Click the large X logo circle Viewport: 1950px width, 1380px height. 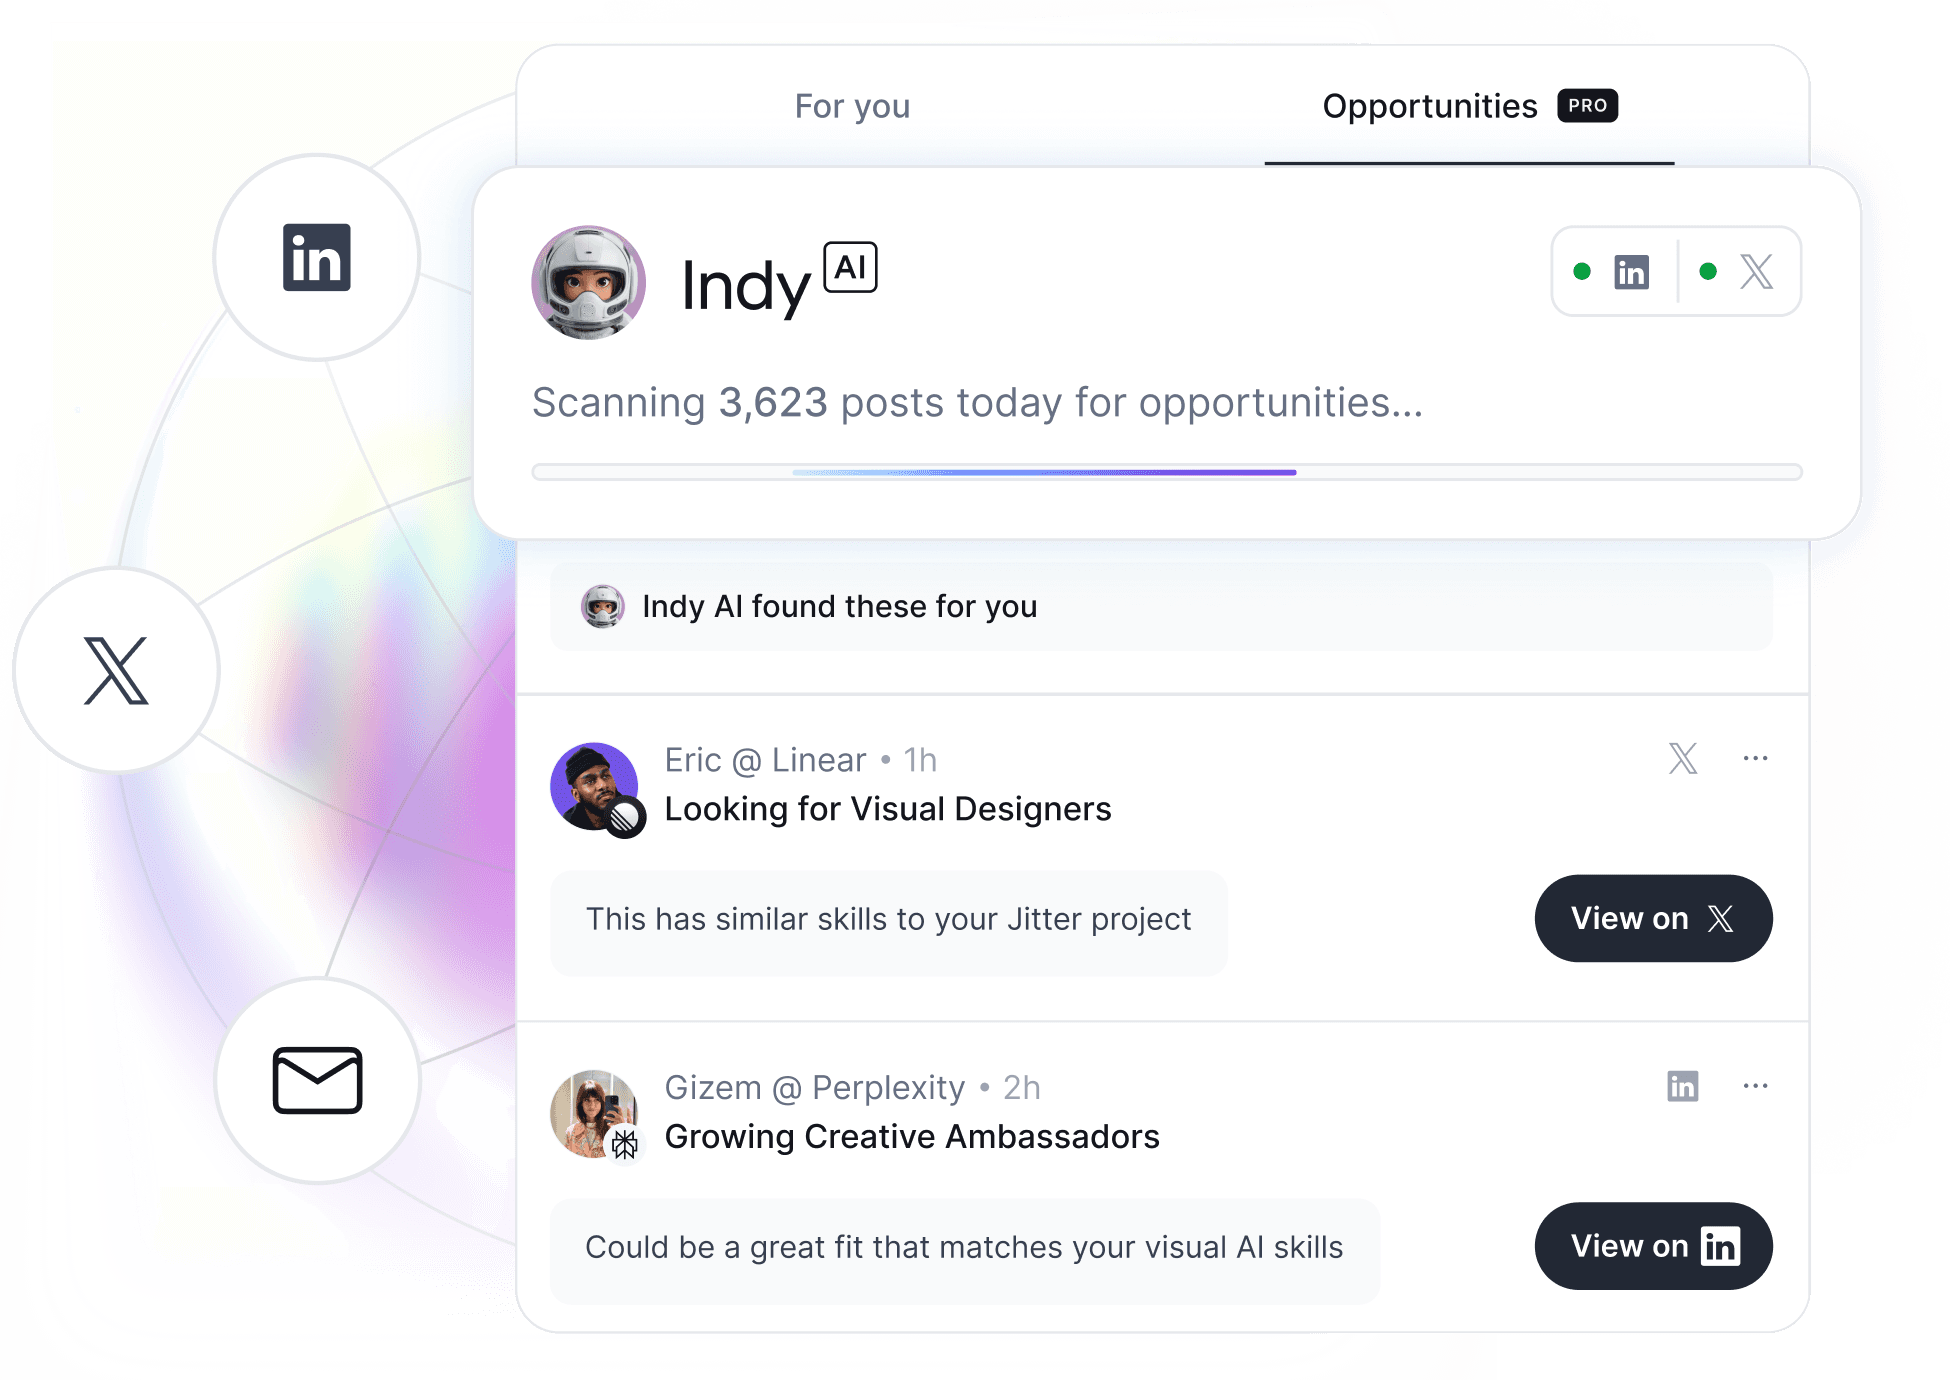click(x=116, y=670)
